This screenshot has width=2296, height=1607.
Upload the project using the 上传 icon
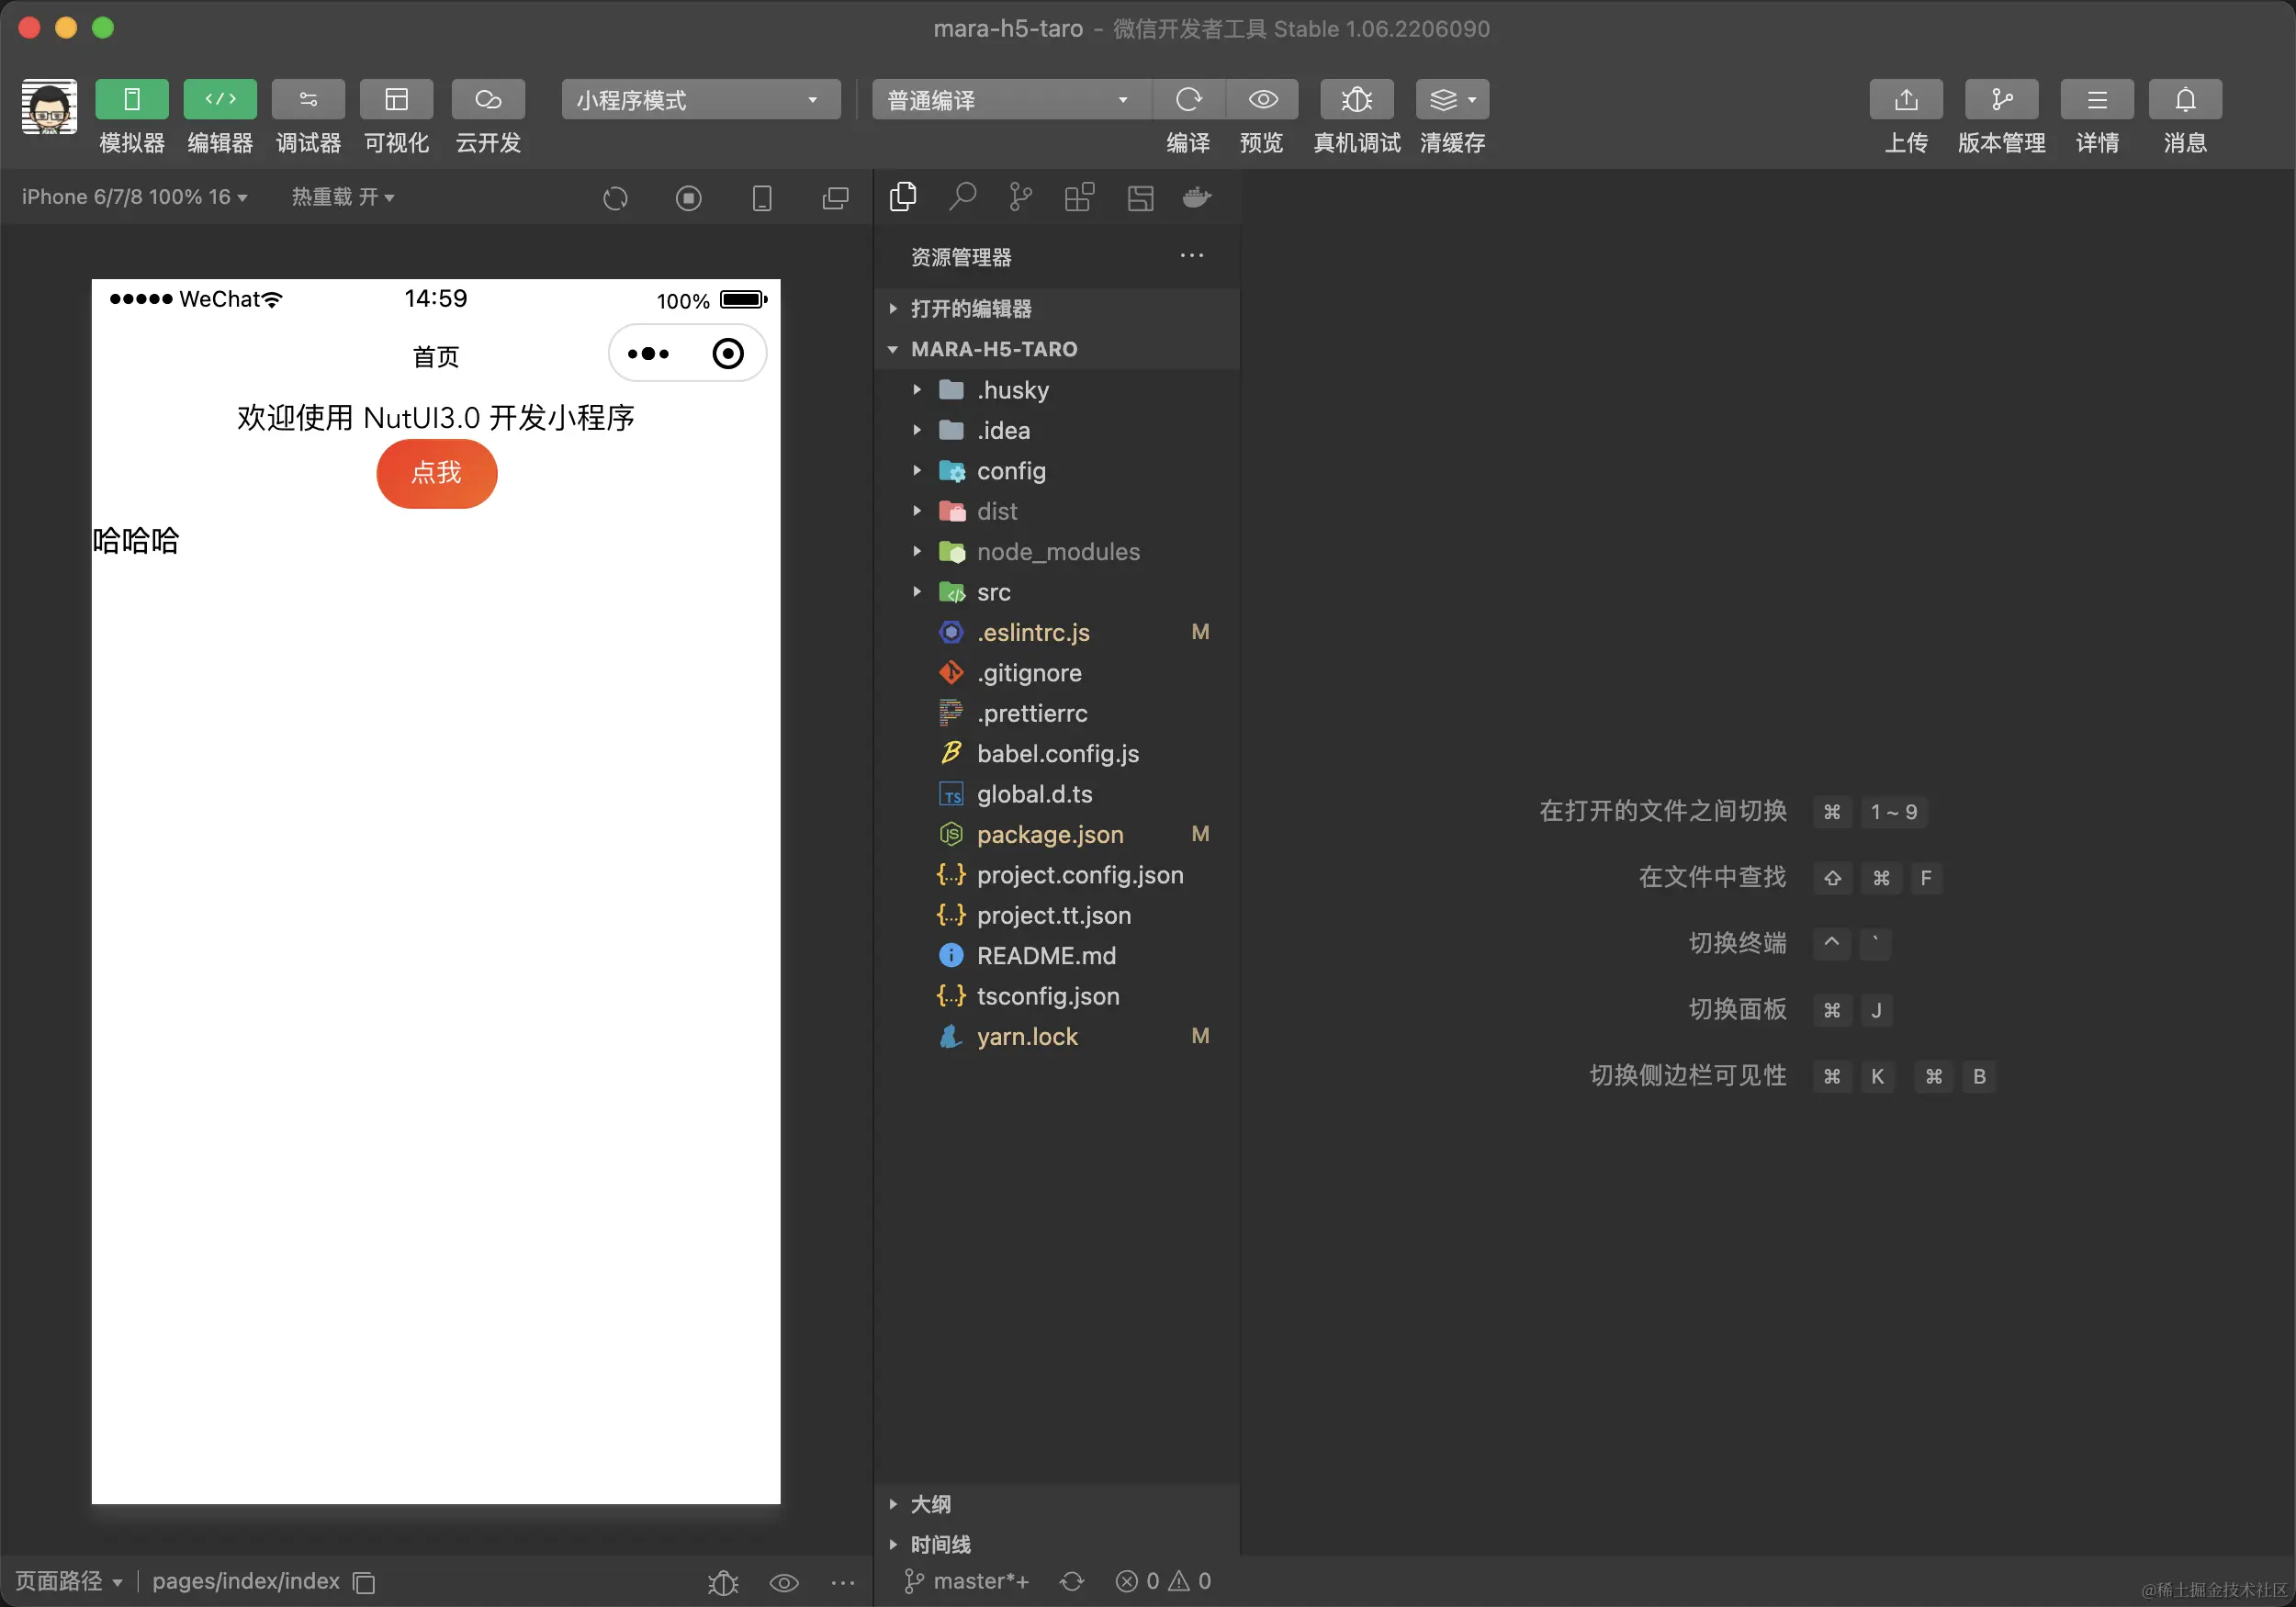click(1906, 99)
